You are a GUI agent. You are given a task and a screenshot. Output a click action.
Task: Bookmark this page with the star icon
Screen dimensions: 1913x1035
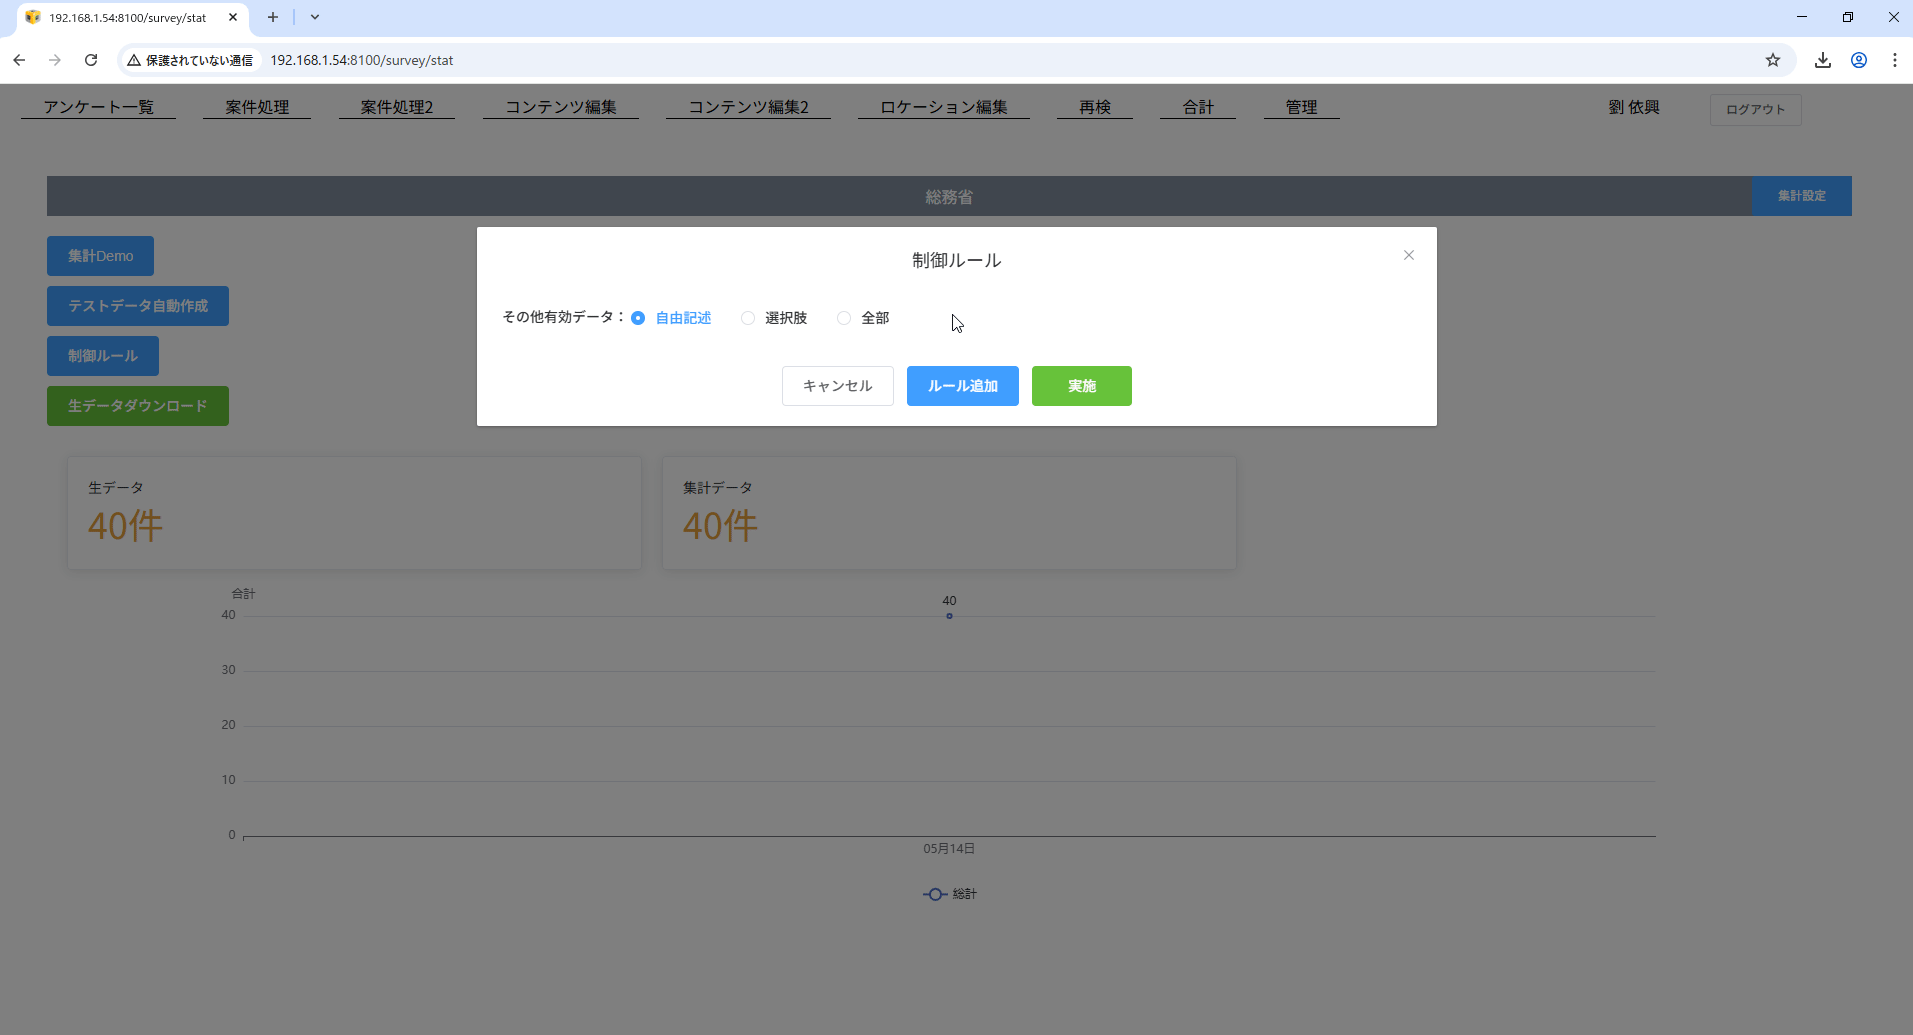click(1773, 60)
